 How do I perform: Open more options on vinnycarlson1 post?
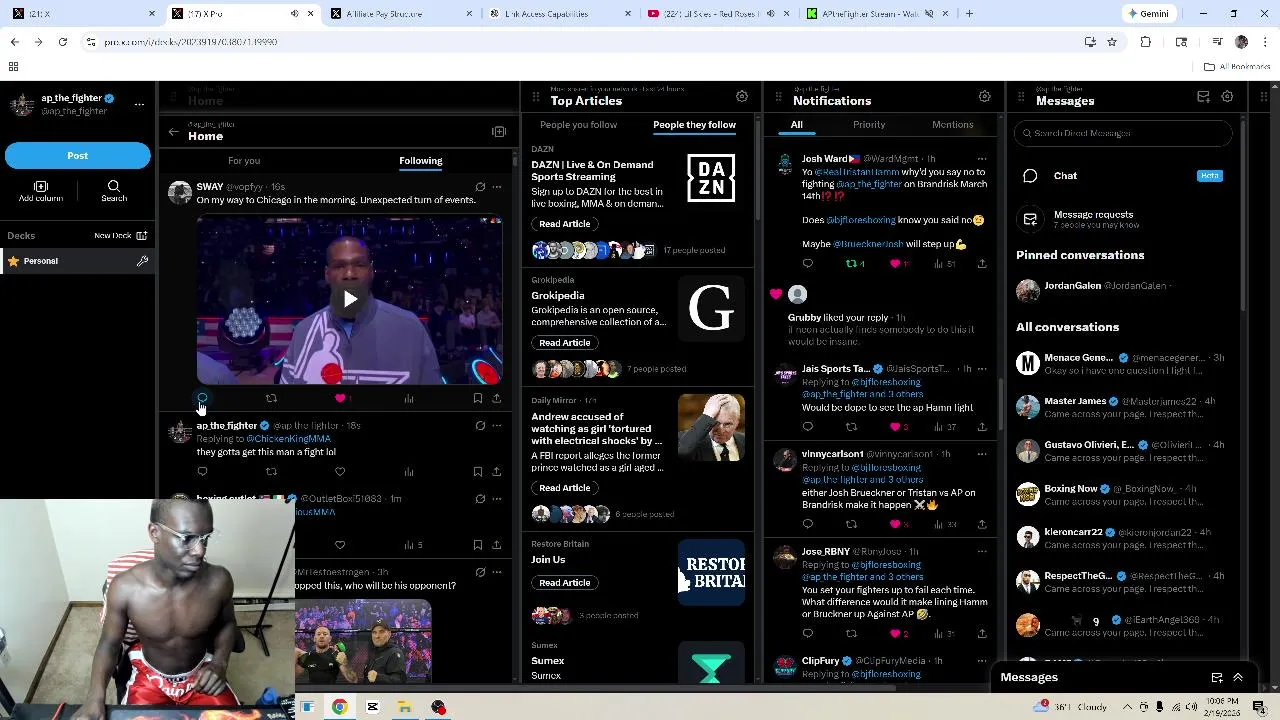[x=982, y=454]
